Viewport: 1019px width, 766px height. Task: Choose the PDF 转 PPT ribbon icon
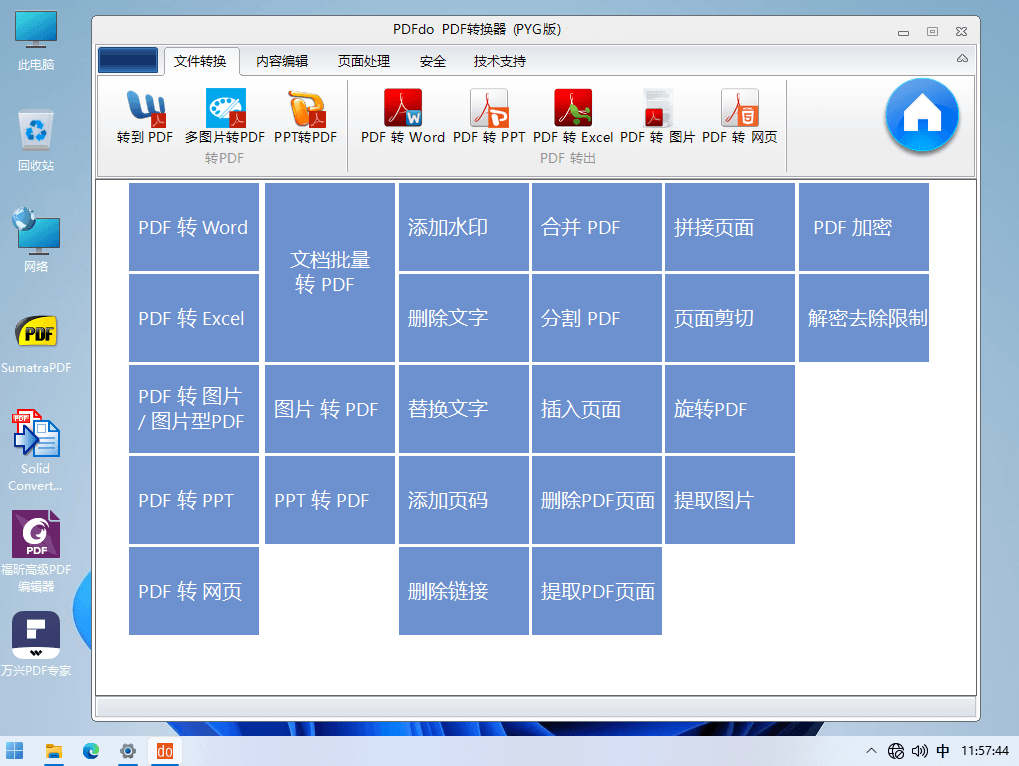489,117
